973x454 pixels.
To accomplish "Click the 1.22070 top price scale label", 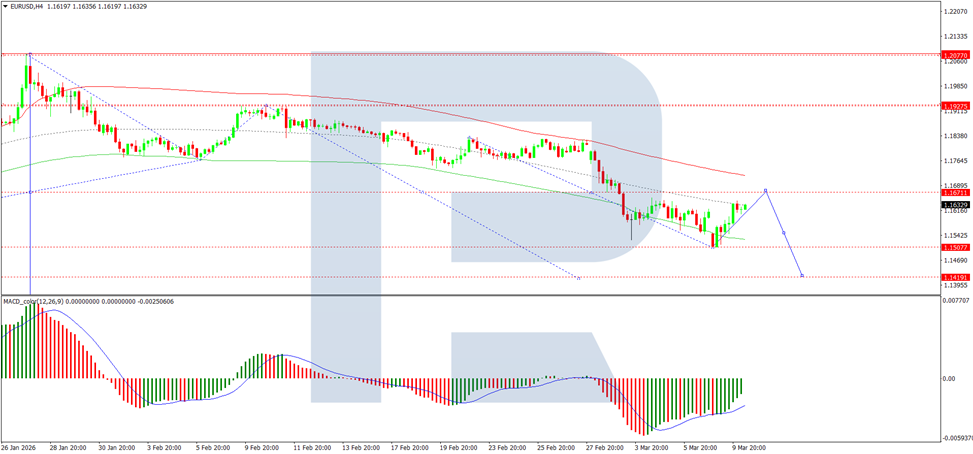I will tap(954, 12).
